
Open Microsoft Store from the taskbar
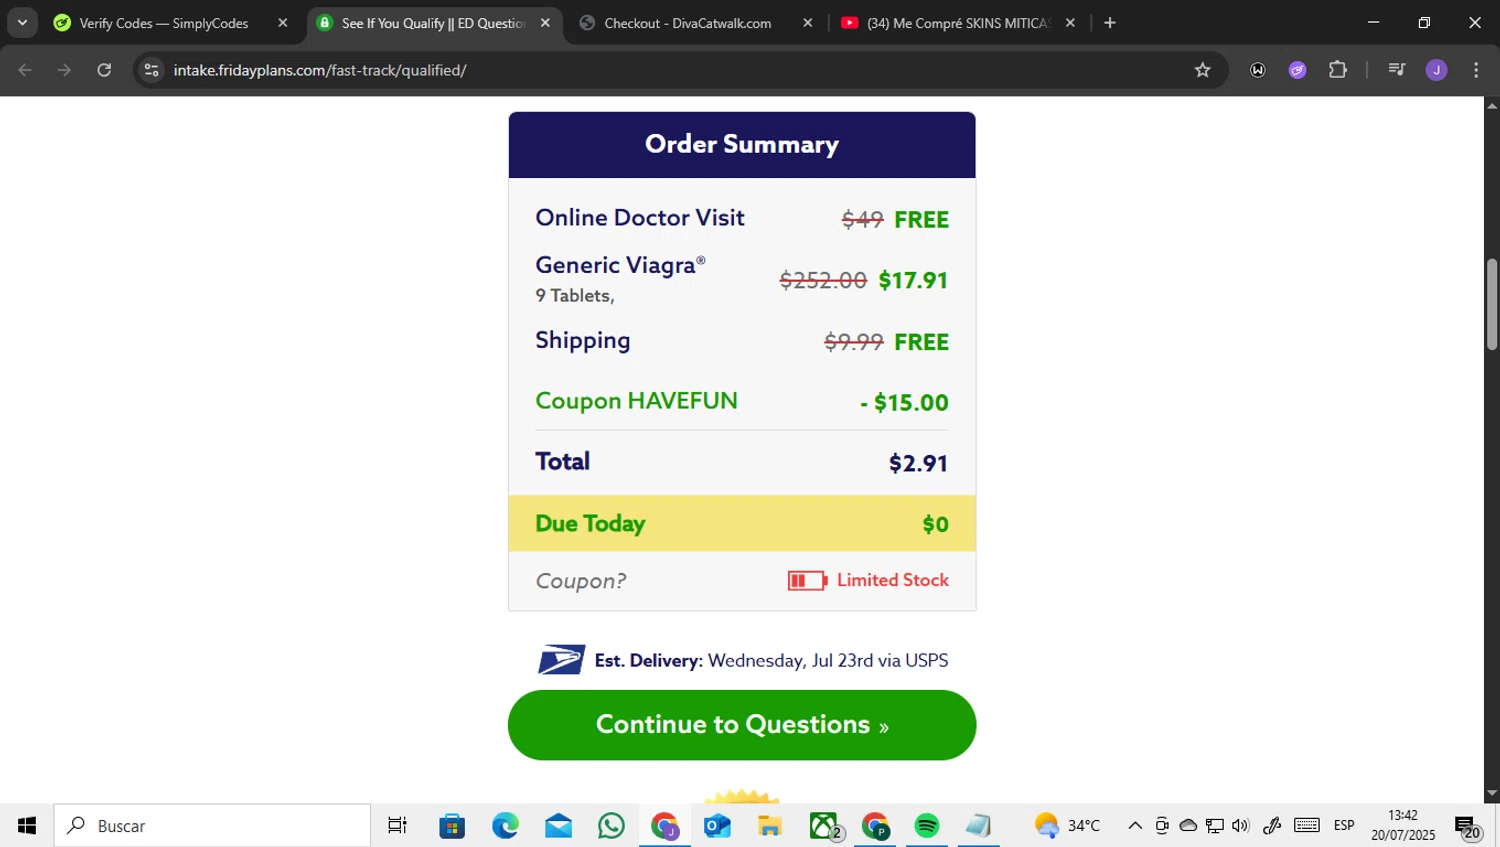pos(452,825)
